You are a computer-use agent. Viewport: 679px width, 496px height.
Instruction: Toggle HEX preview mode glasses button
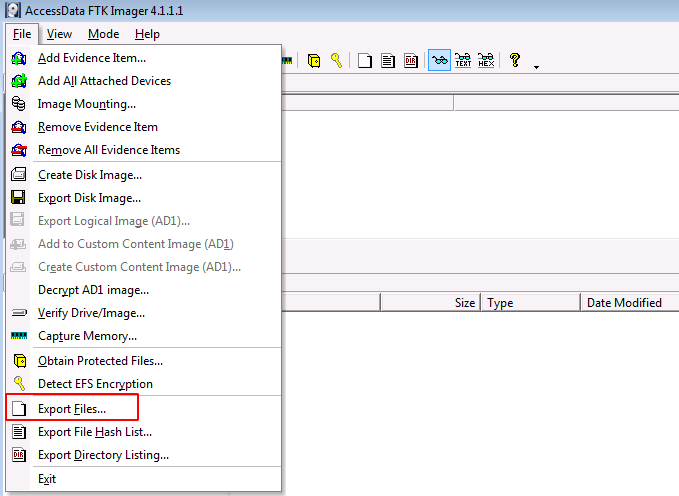[x=486, y=60]
